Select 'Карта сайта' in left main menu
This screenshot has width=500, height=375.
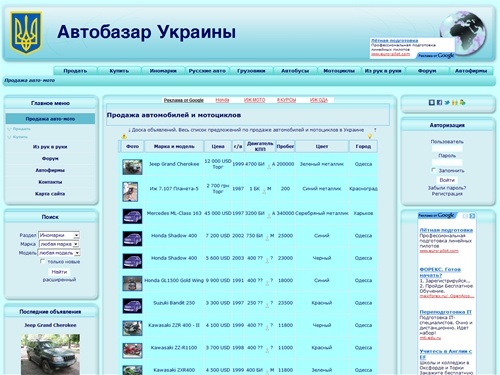pyautogui.click(x=50, y=194)
